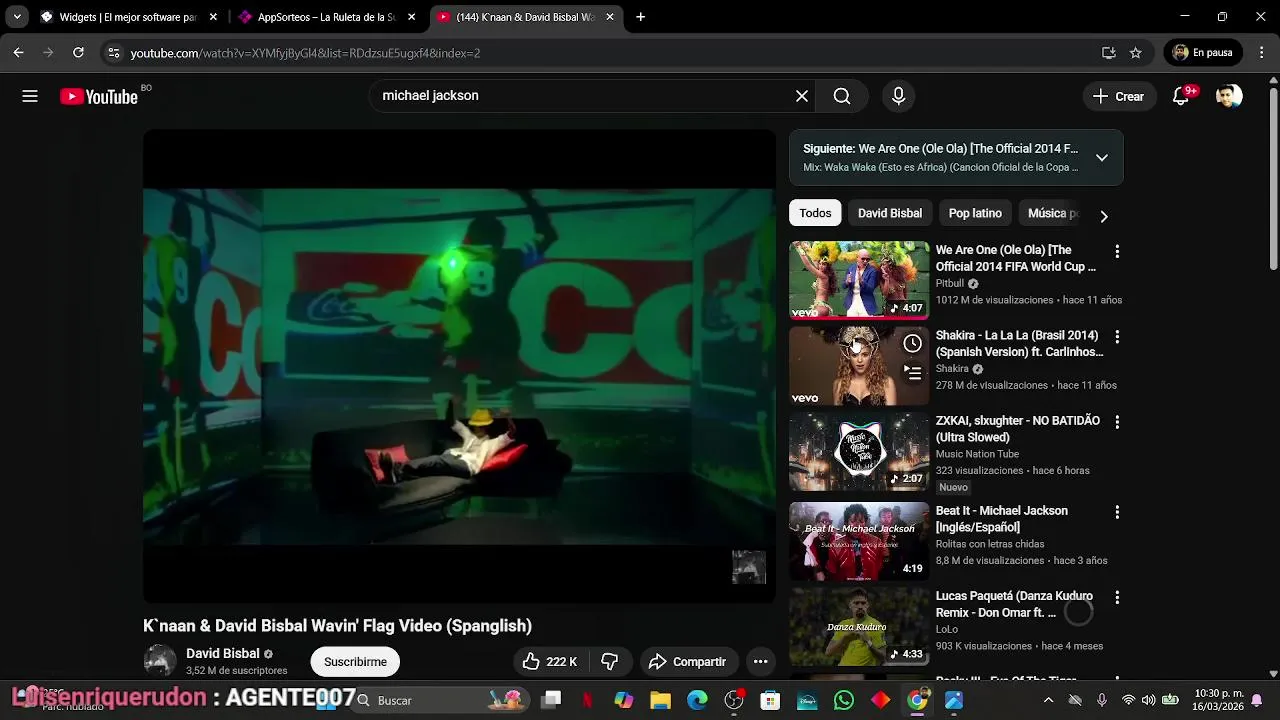
Task: Open WhatsApp from the taskbar
Action: tap(844, 700)
